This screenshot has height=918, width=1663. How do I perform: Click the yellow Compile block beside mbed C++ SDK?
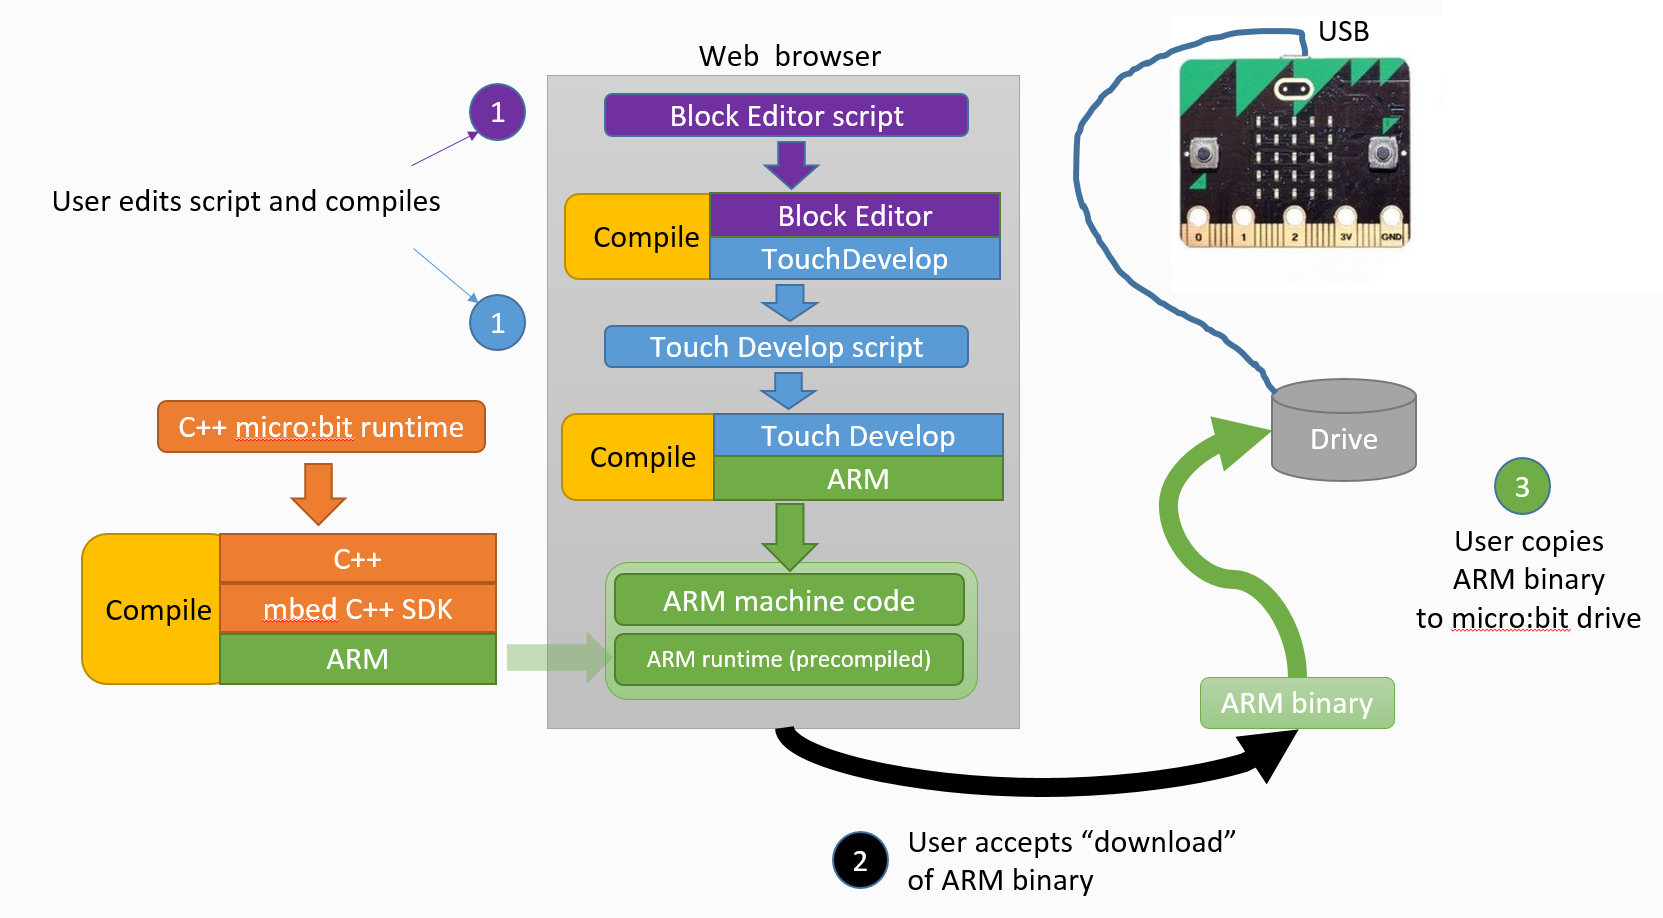click(153, 609)
